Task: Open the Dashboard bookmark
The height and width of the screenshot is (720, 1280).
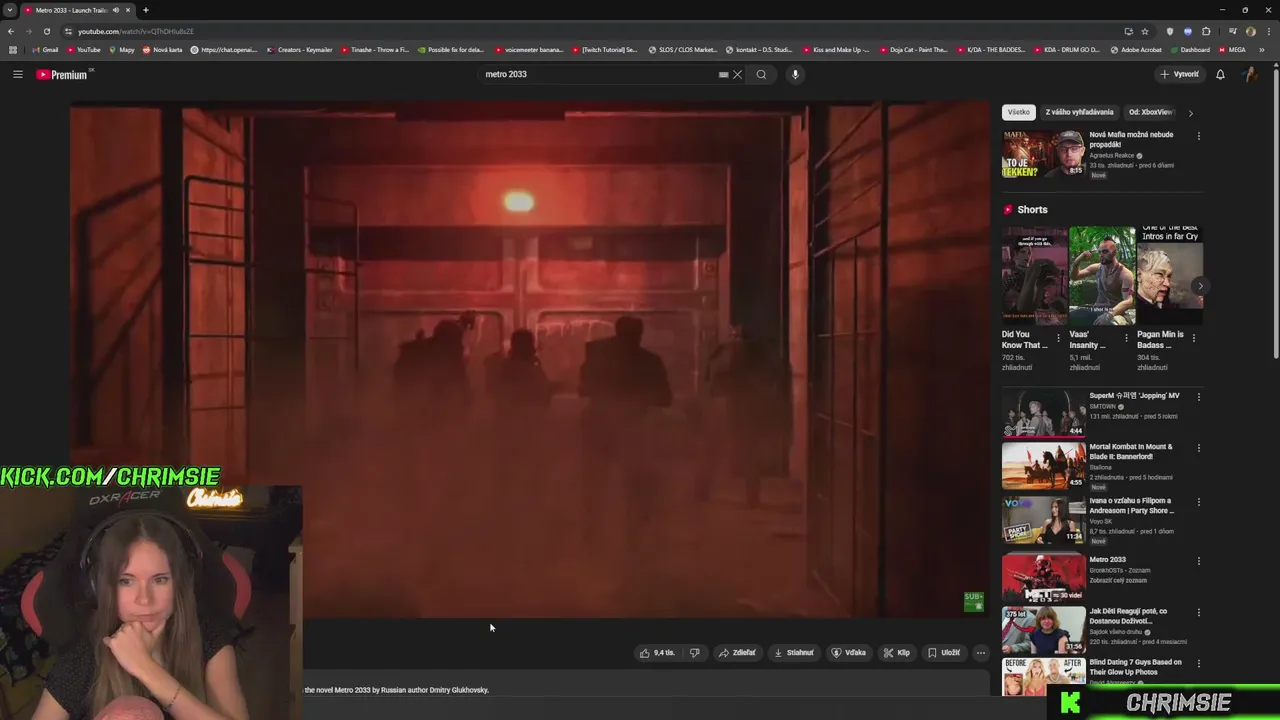Action: point(1189,50)
